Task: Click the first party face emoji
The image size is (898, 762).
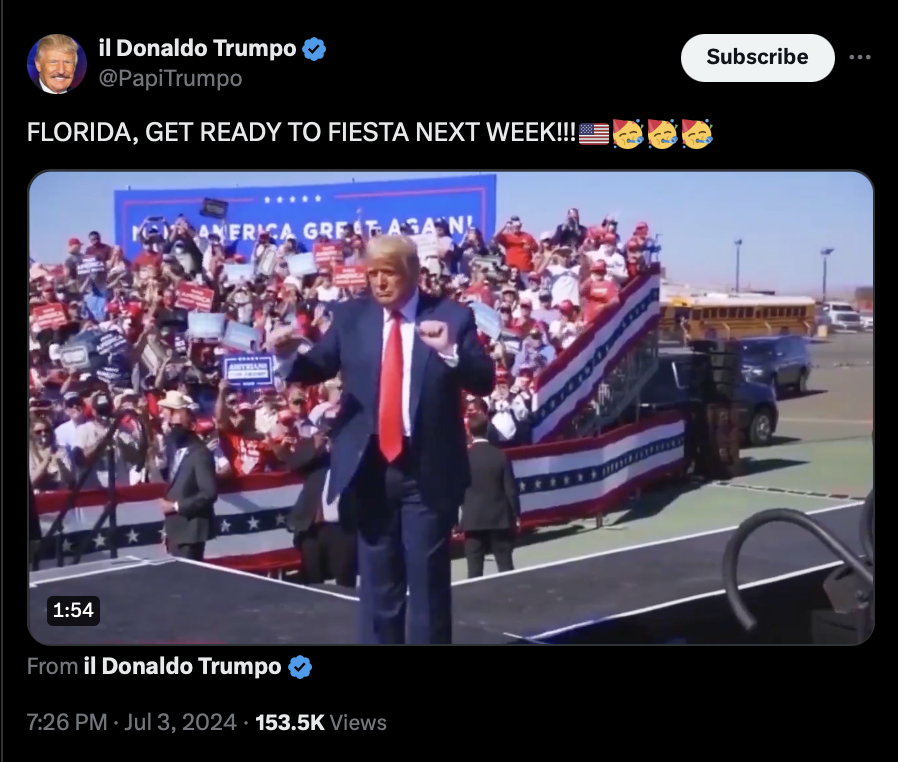Action: (x=627, y=133)
